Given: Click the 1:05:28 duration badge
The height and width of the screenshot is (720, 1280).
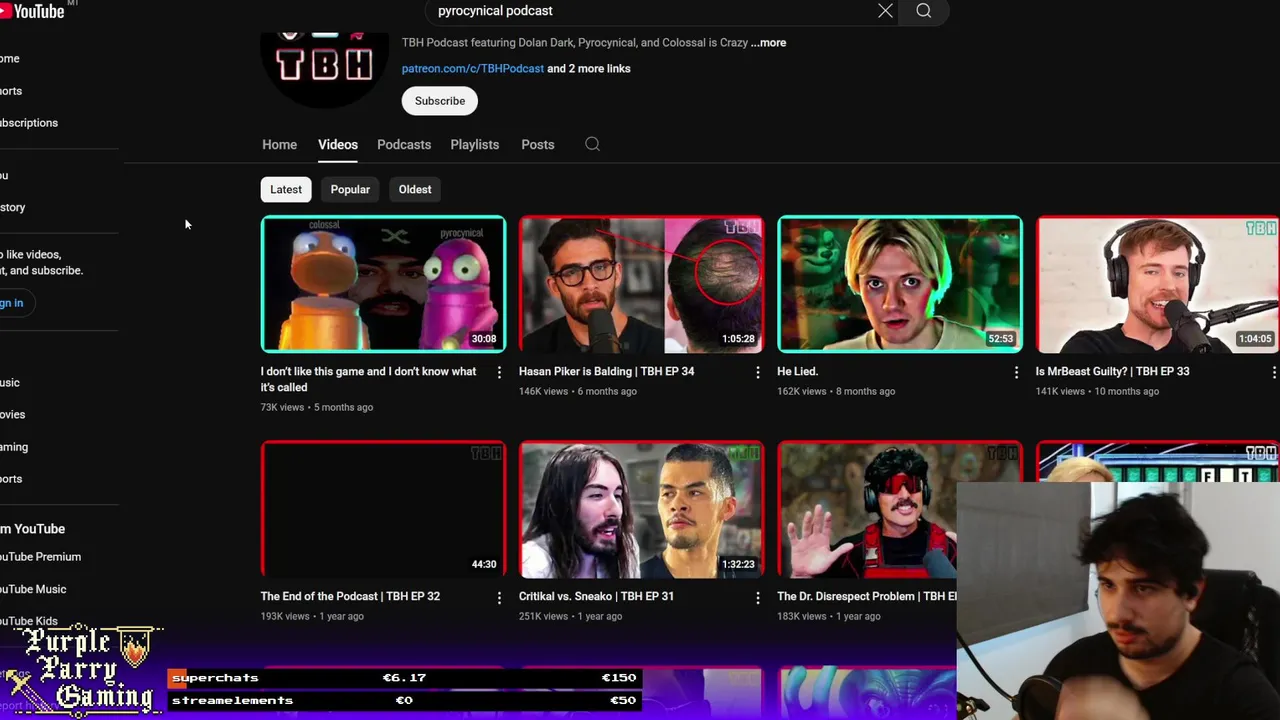Looking at the screenshot, I should point(738,339).
